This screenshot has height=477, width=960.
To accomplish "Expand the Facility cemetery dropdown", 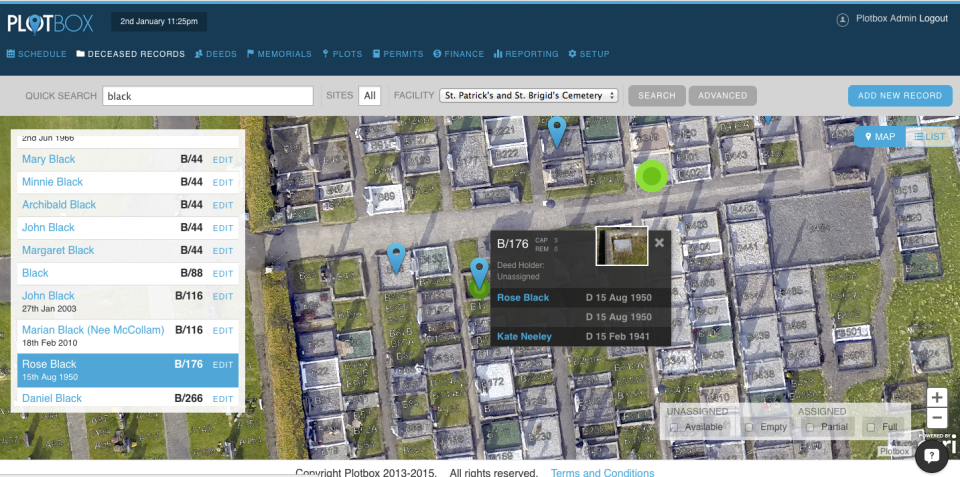I will pos(529,96).
